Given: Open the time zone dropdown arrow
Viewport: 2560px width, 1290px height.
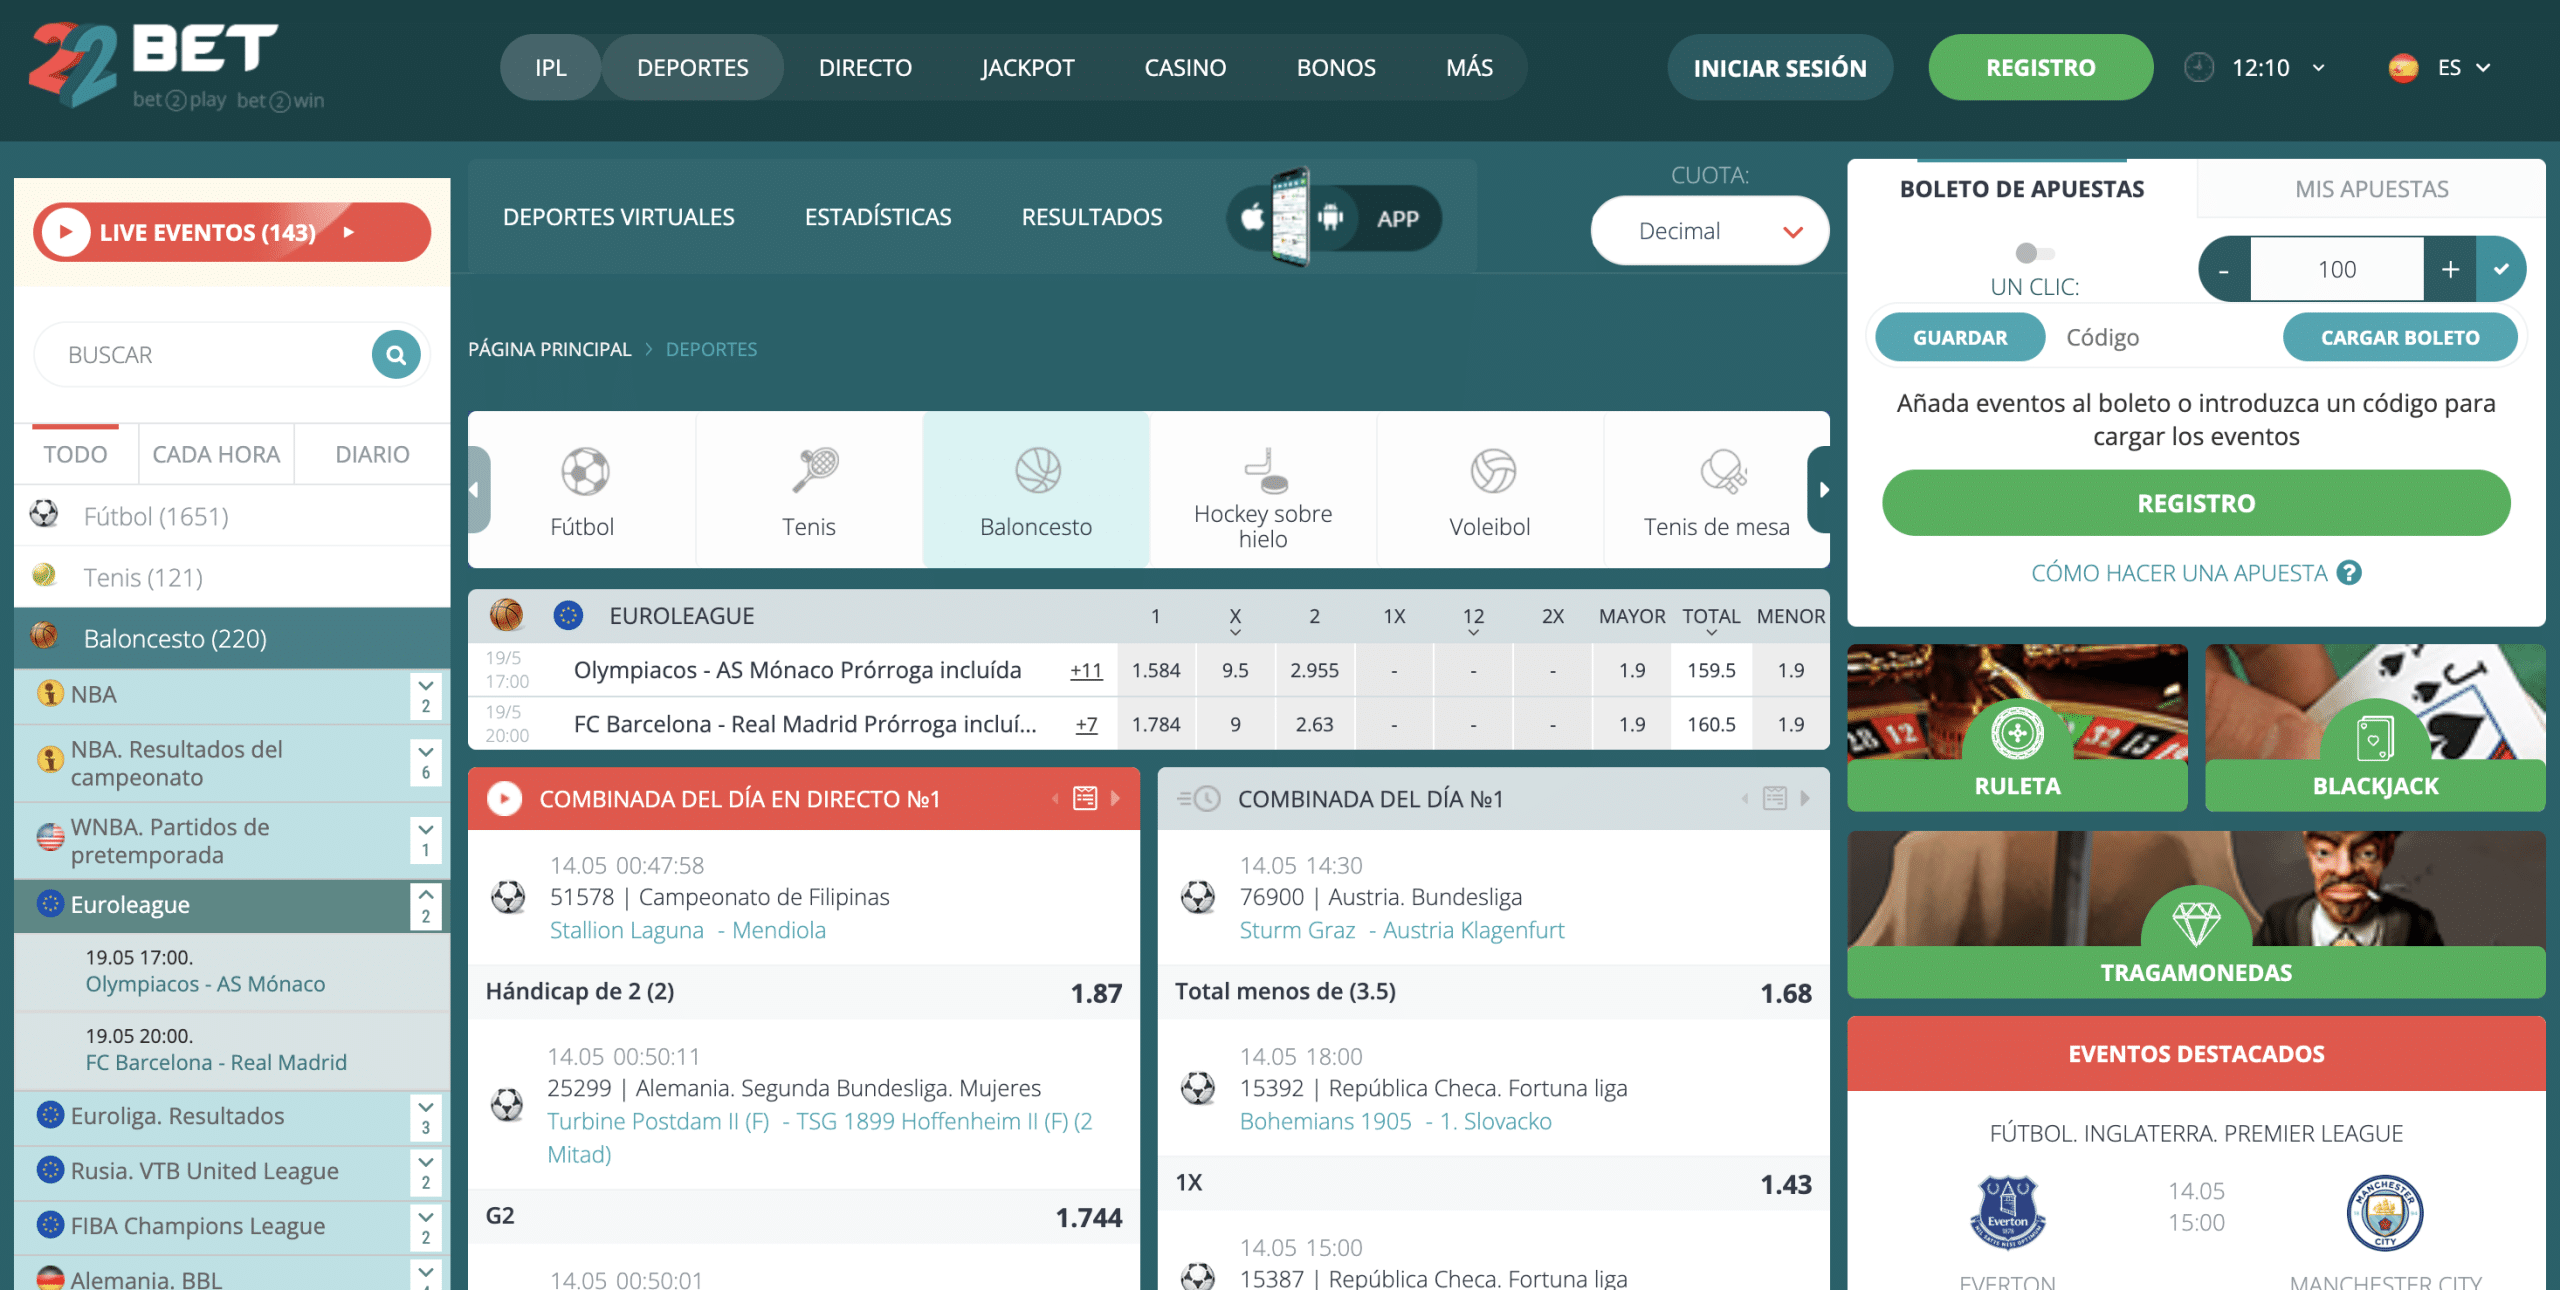Looking at the screenshot, I should [2318, 68].
